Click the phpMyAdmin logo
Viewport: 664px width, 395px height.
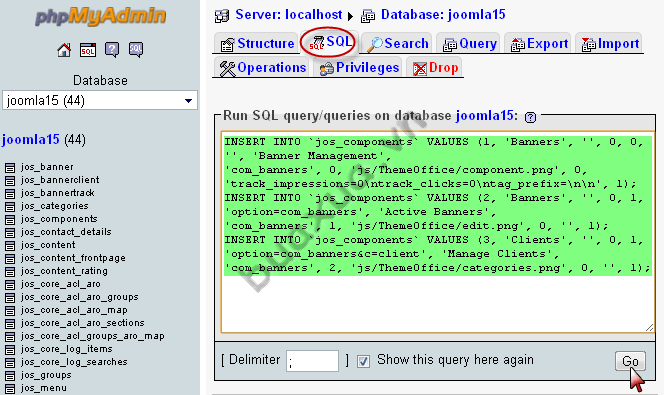[x=100, y=17]
